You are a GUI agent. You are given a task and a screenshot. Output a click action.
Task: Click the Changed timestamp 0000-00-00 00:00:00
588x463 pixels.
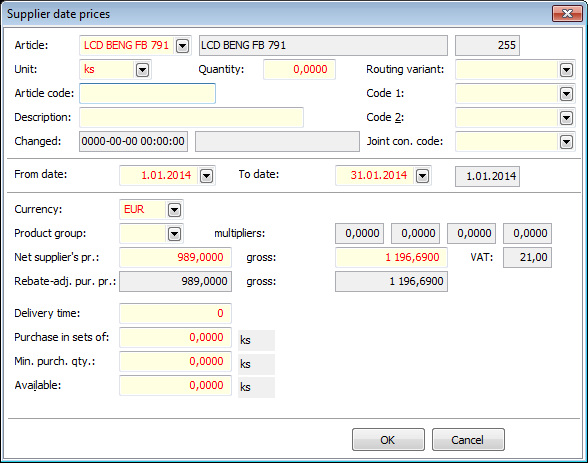coord(134,141)
